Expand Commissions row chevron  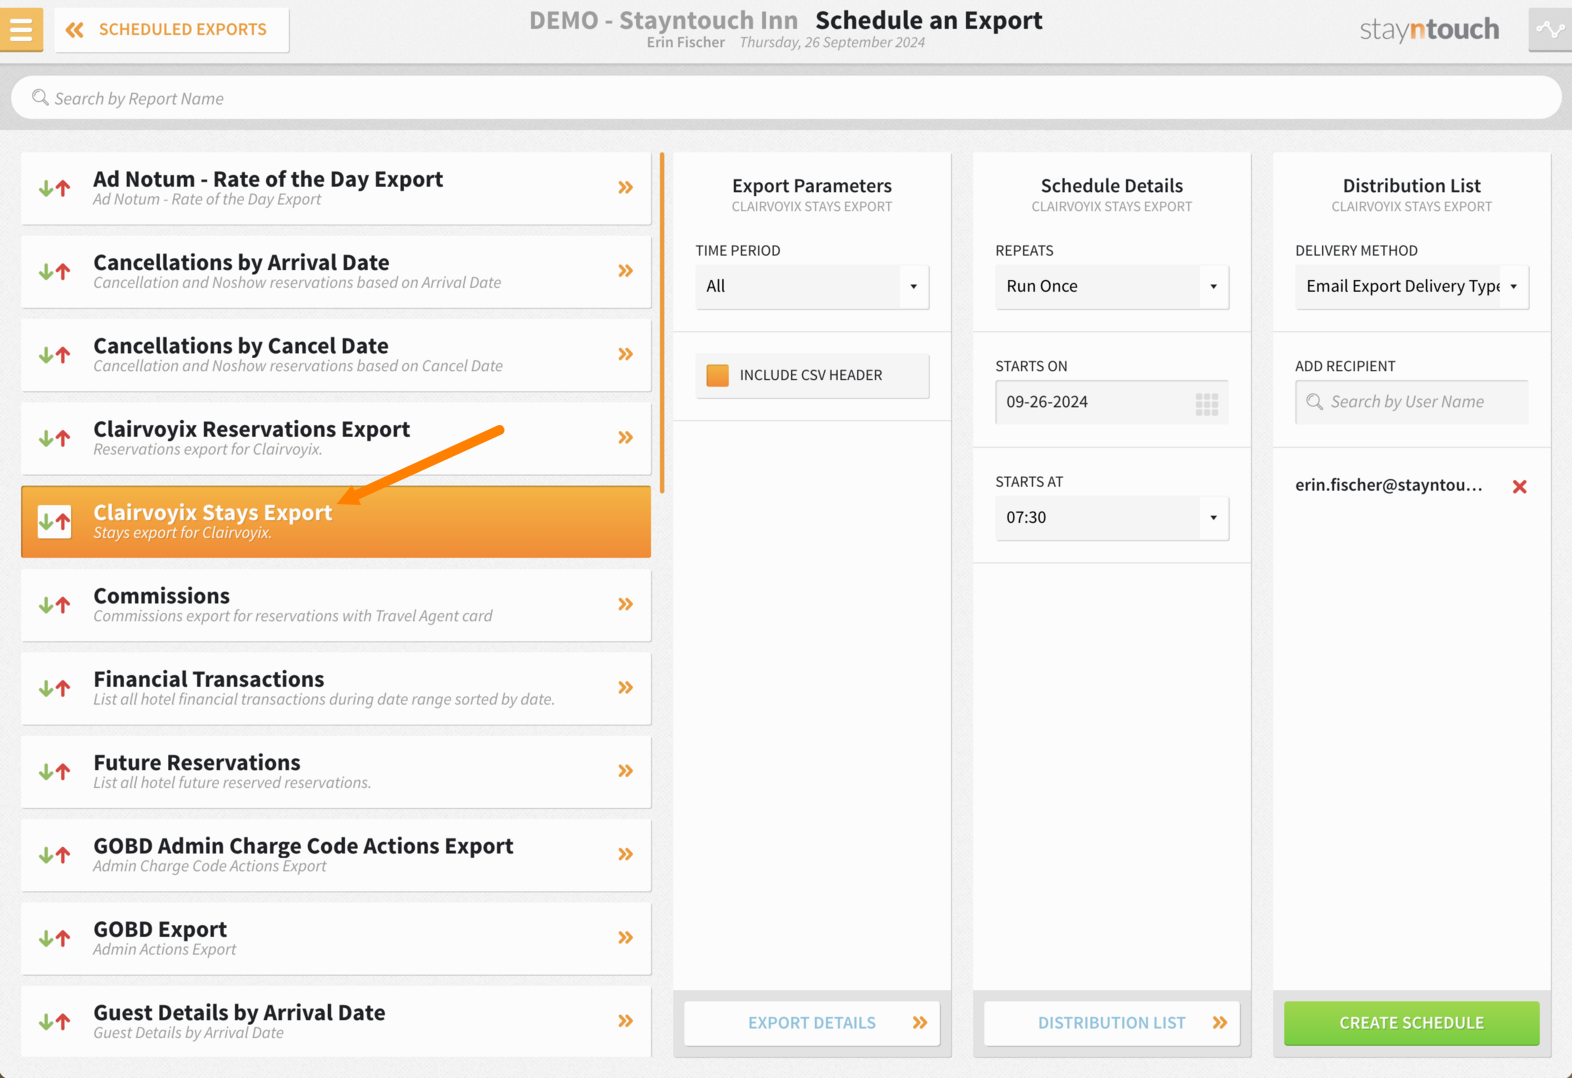[x=626, y=604]
